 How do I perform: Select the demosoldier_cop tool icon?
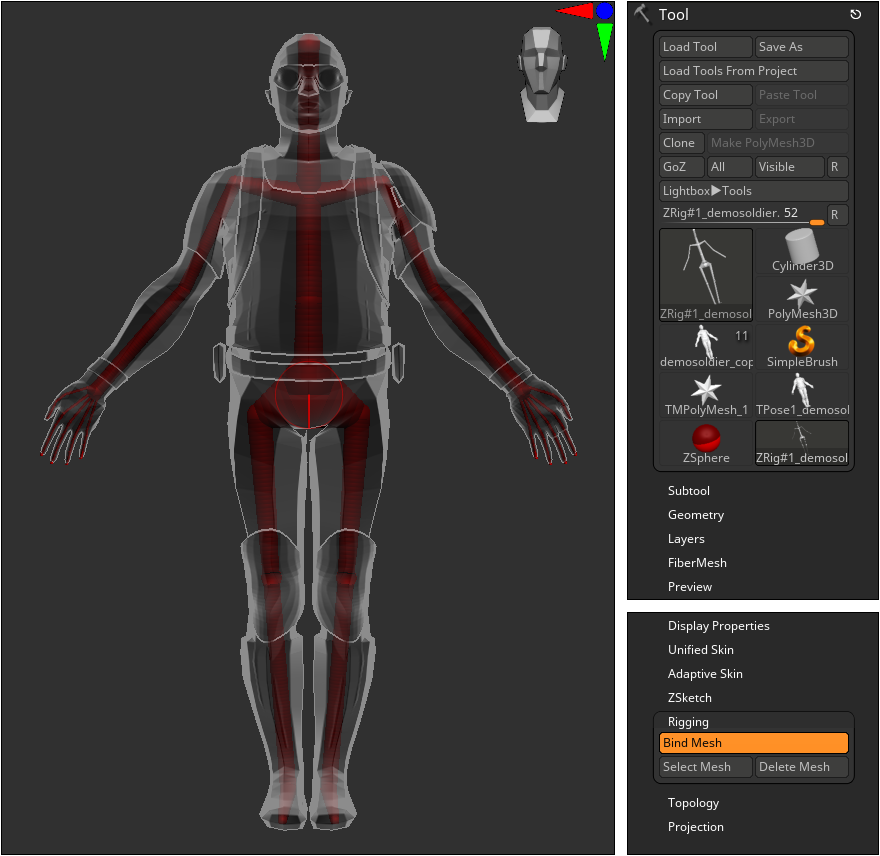705,347
